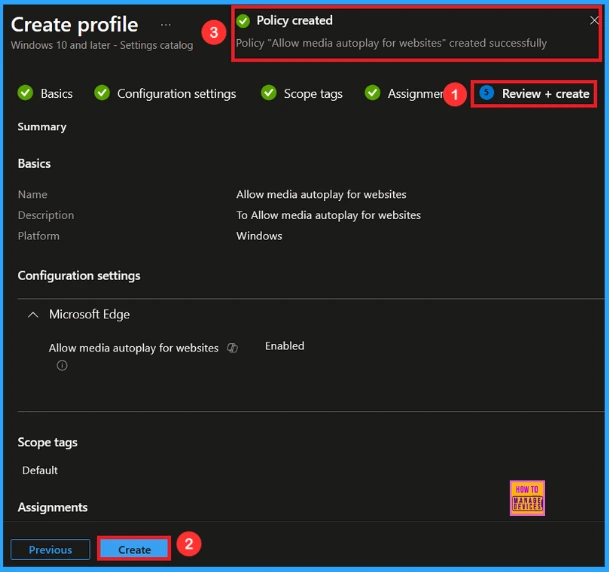Viewport: 609px width, 572px height.
Task: Click the Create button
Action: click(x=134, y=549)
